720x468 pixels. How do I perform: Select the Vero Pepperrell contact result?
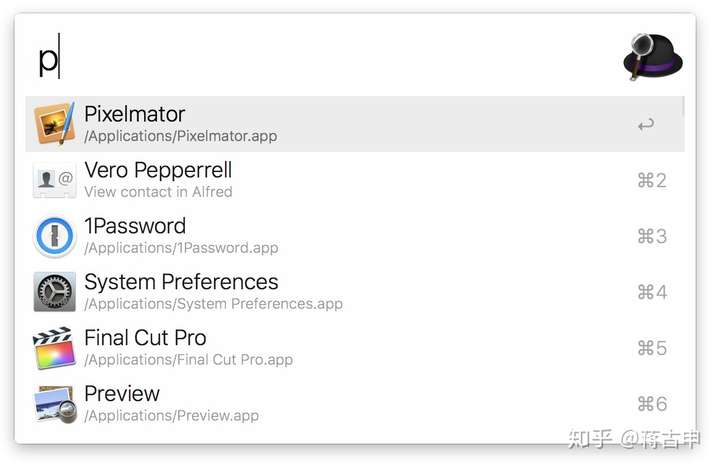coord(158,170)
